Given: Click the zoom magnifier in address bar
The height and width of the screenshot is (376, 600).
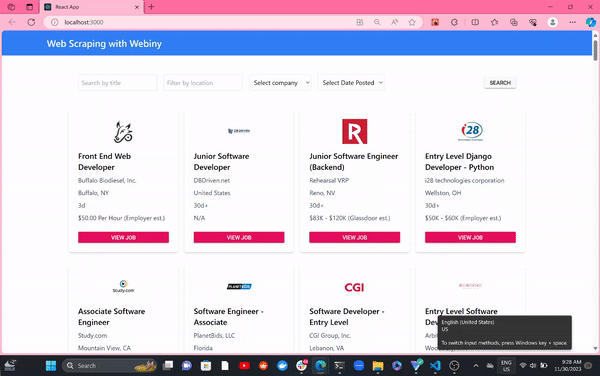Looking at the screenshot, I should click(377, 22).
